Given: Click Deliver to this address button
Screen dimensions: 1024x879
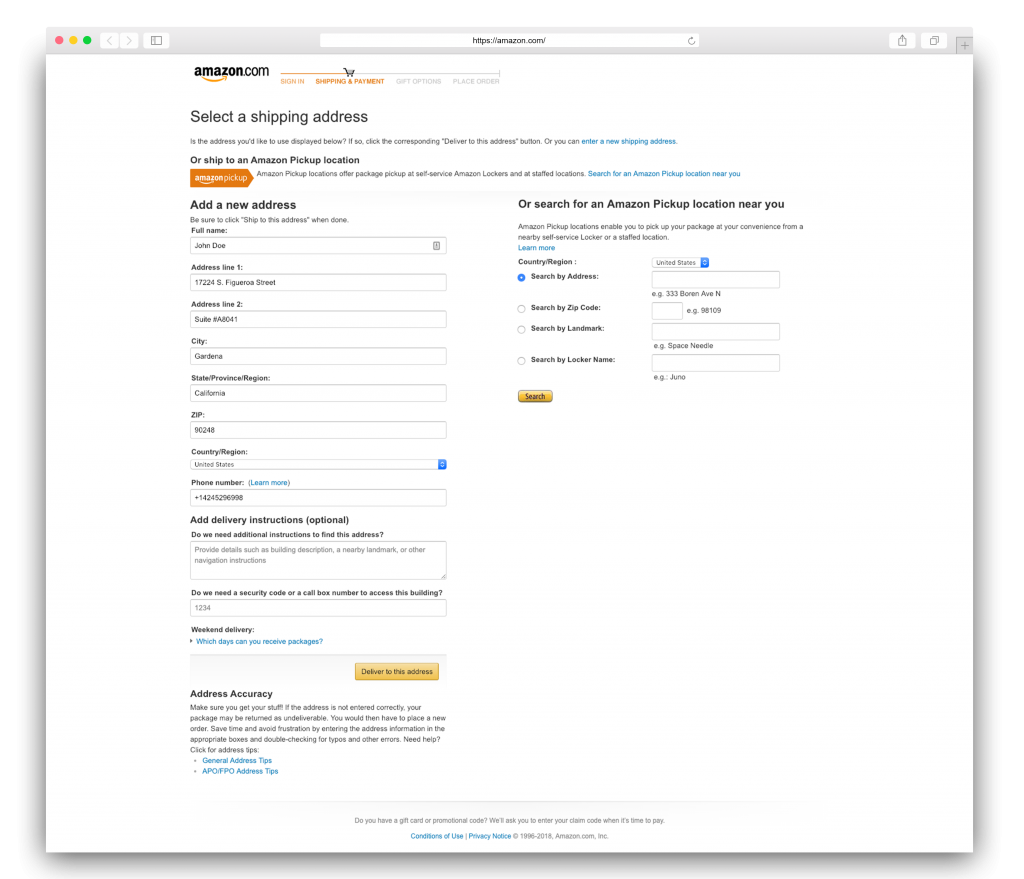Looking at the screenshot, I should point(396,671).
